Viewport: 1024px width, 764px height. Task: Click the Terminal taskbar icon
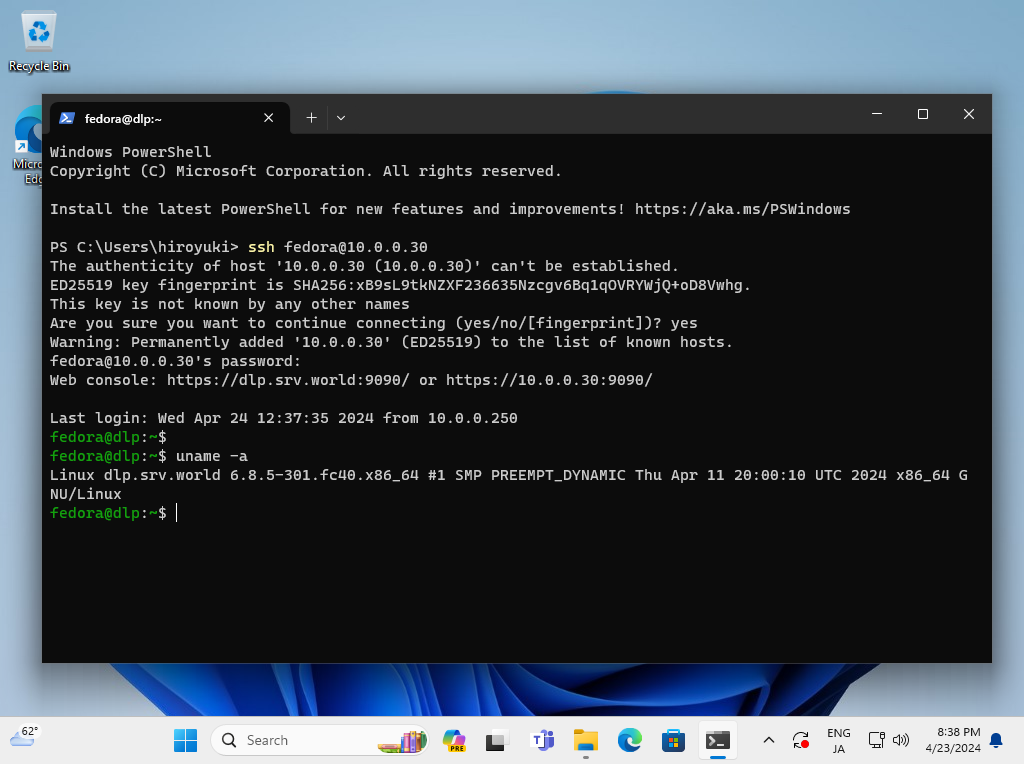(718, 740)
